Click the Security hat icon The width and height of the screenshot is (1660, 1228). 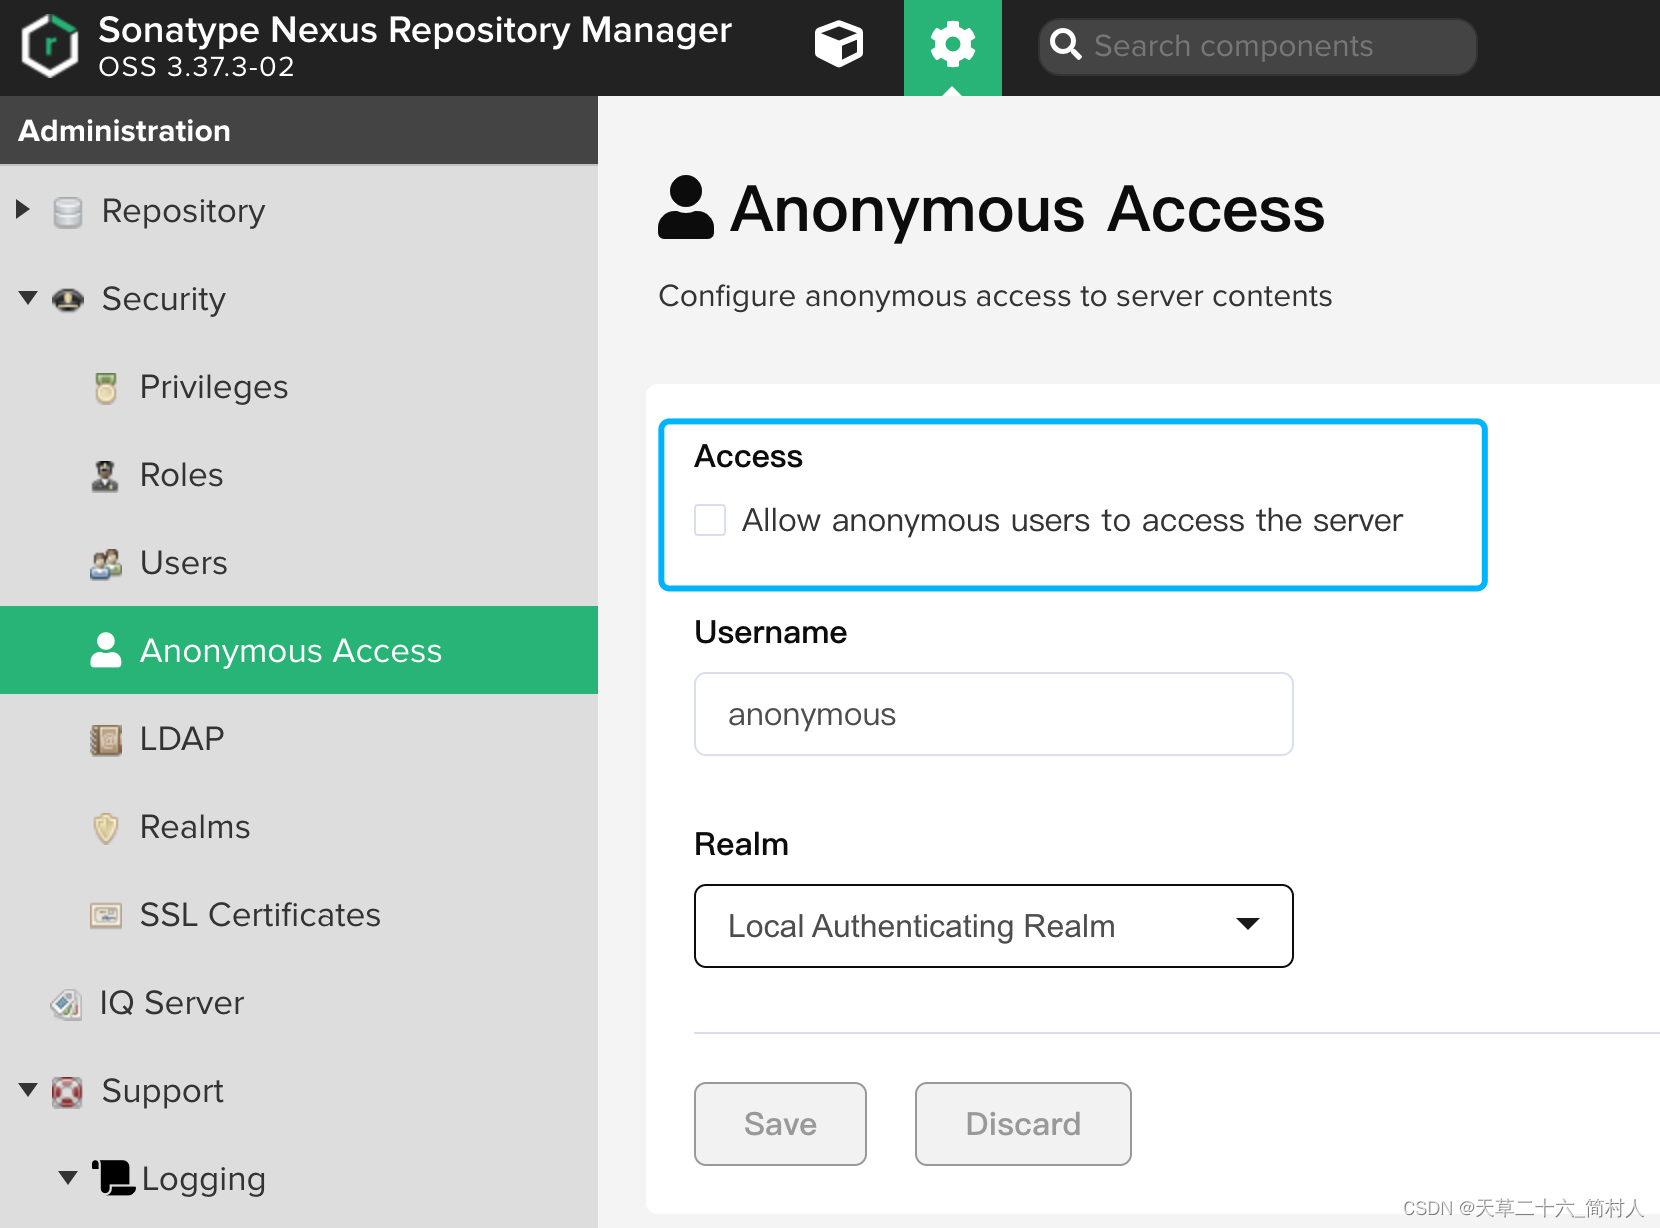click(x=68, y=299)
